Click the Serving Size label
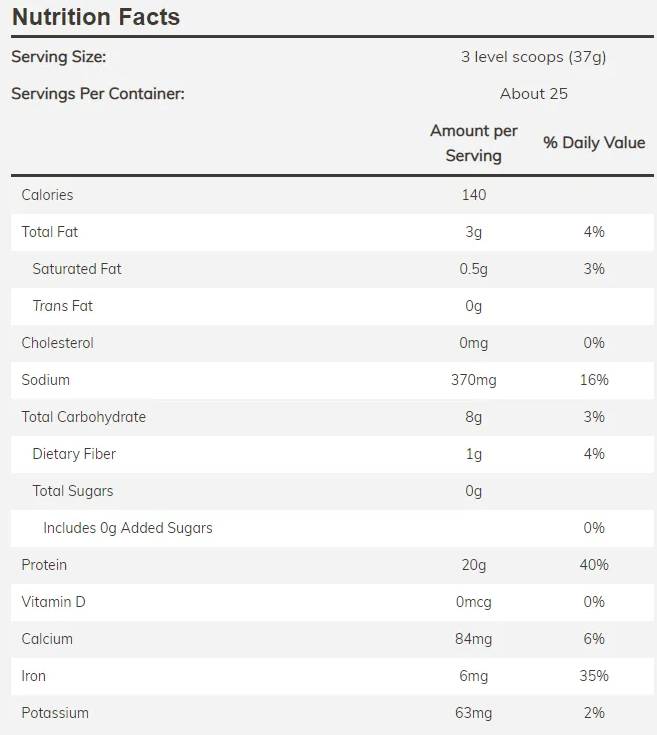Image resolution: width=657 pixels, height=735 pixels. pyautogui.click(x=58, y=57)
